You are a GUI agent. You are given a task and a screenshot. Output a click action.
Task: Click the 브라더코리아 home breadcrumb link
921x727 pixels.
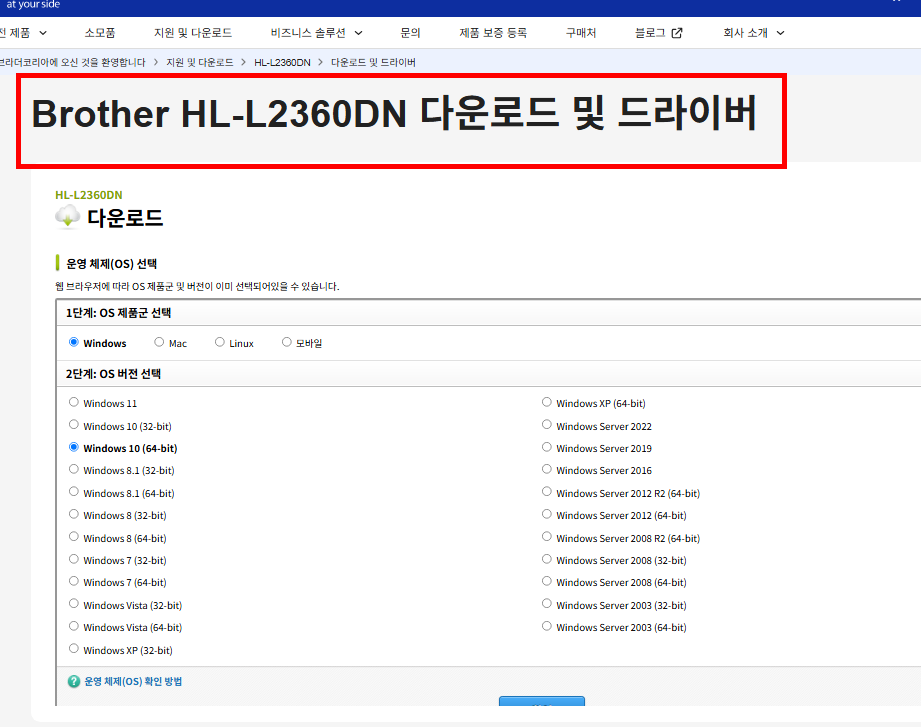(x=72, y=62)
